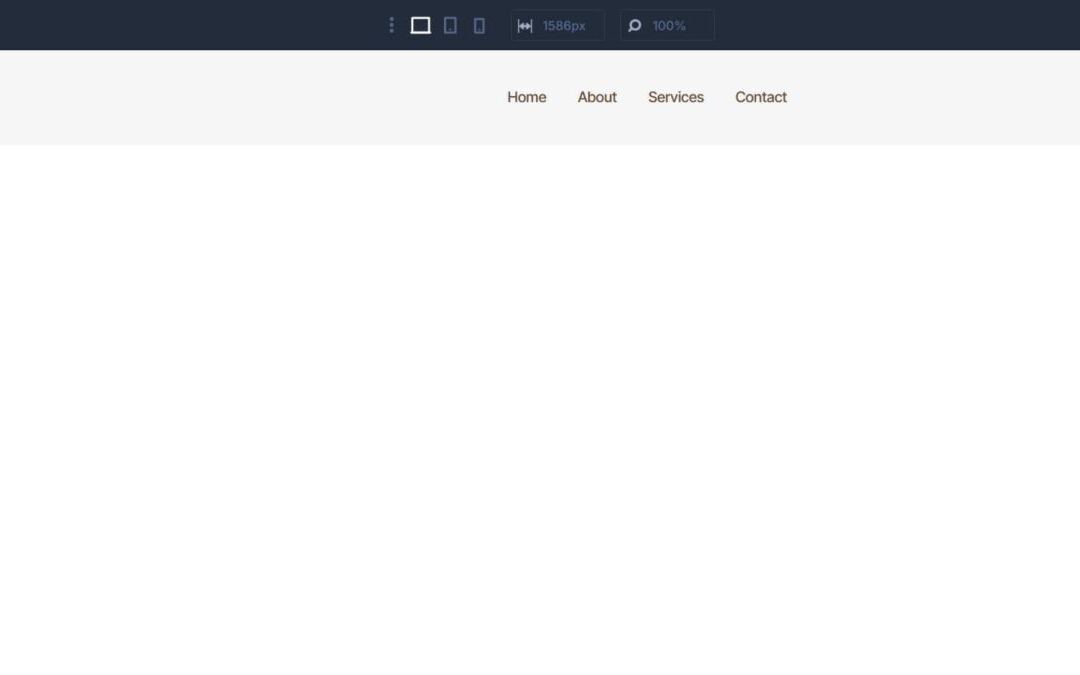This screenshot has height=675, width=1080.
Task: Open the viewport width control
Action: 557,25
